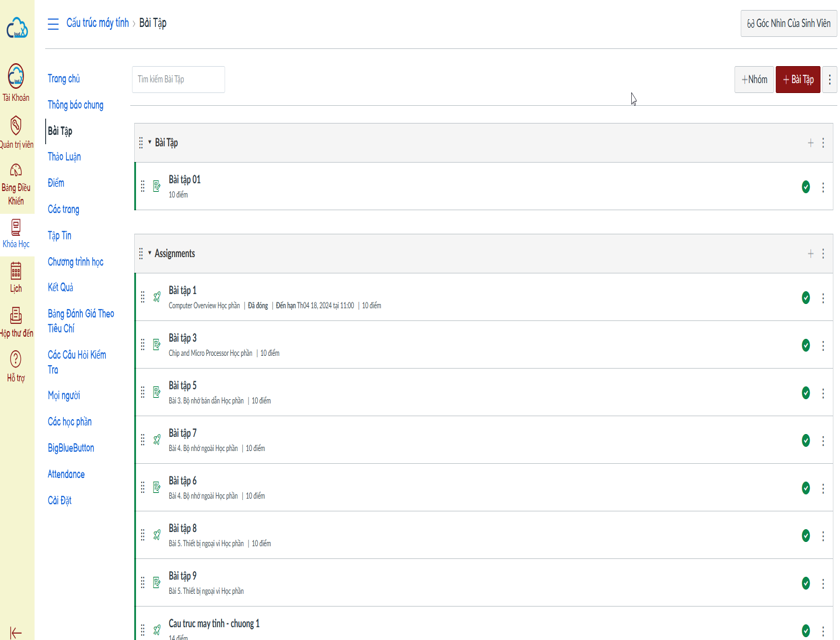Open Bảng Điều Khiển dashboard icon
The image size is (840, 640).
[16, 171]
